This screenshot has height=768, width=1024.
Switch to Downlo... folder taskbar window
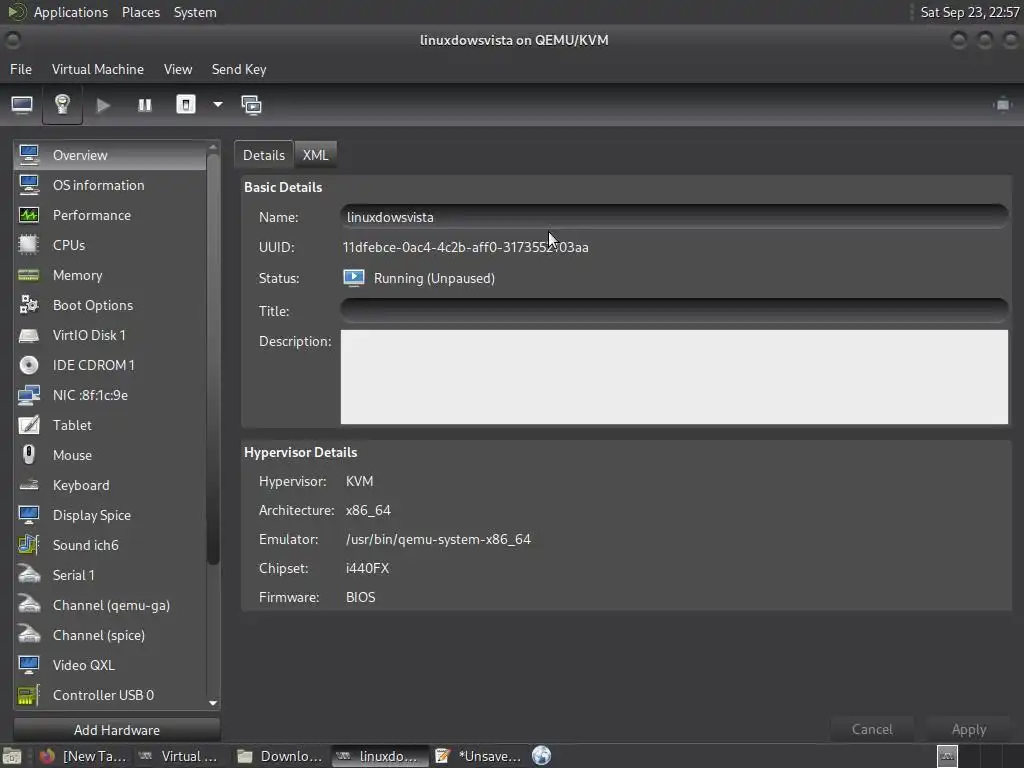pos(280,756)
